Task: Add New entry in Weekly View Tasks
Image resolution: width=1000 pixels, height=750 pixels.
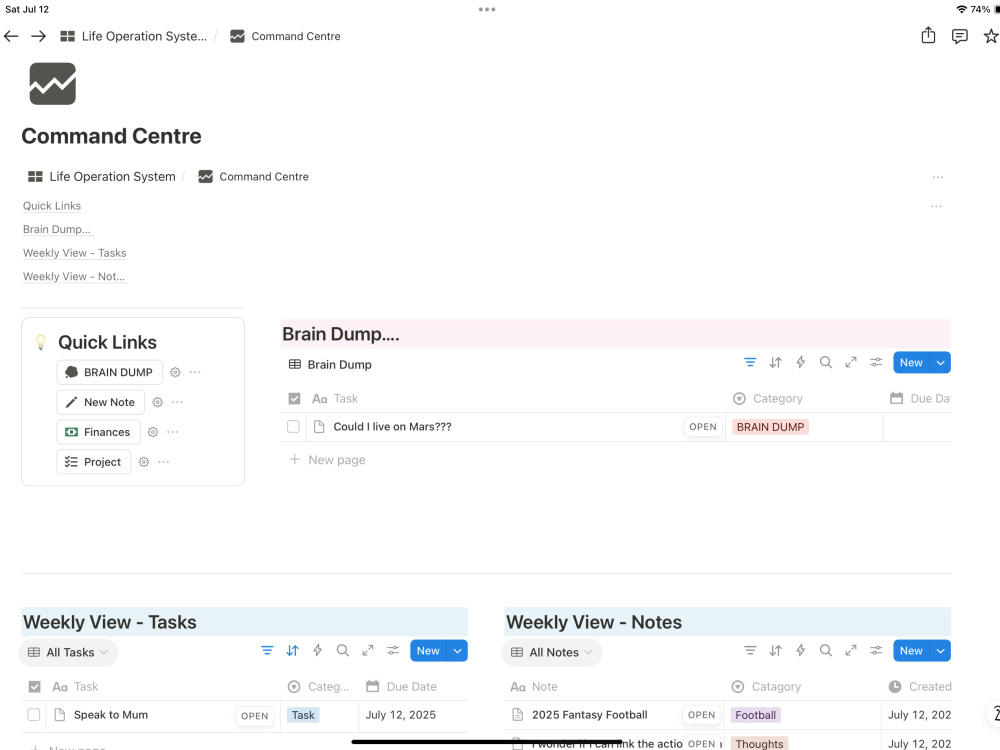Action: tap(428, 651)
